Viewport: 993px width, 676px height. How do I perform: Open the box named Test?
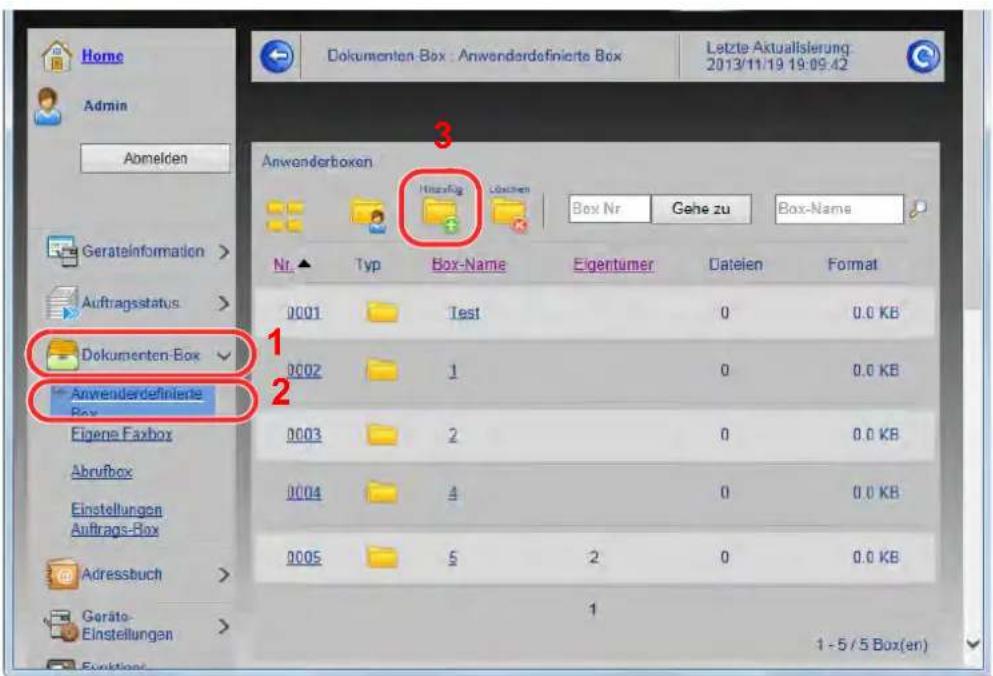tap(464, 312)
